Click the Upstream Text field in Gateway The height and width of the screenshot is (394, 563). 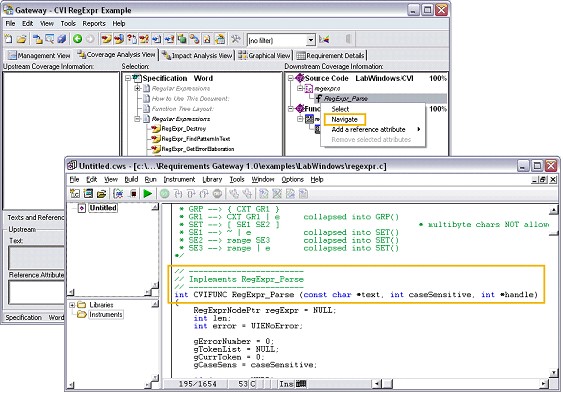(x=36, y=258)
